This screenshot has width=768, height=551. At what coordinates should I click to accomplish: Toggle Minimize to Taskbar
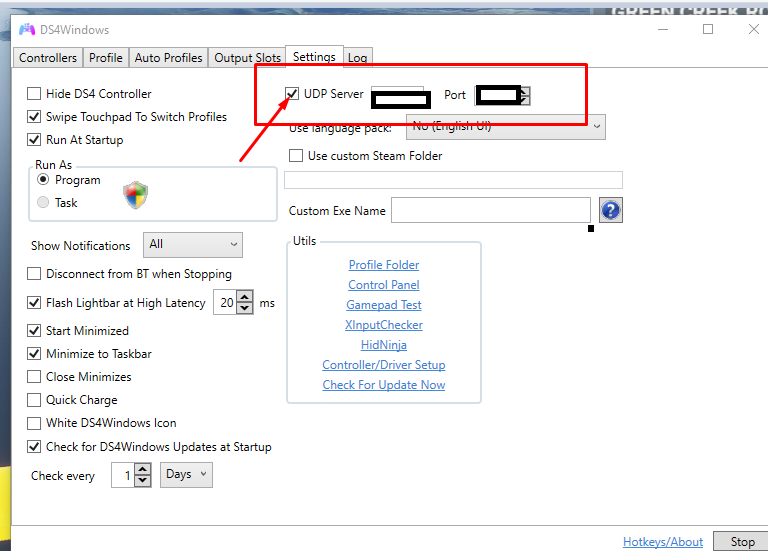click(34, 354)
